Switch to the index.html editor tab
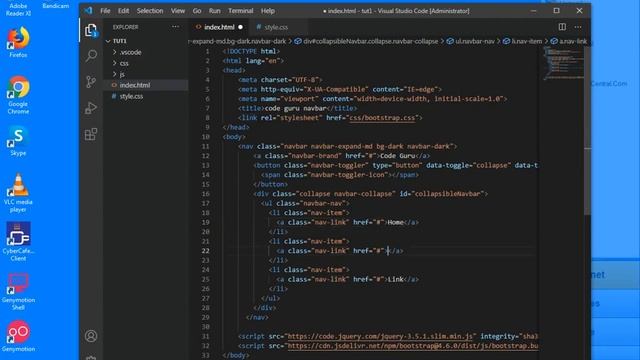 point(219,27)
